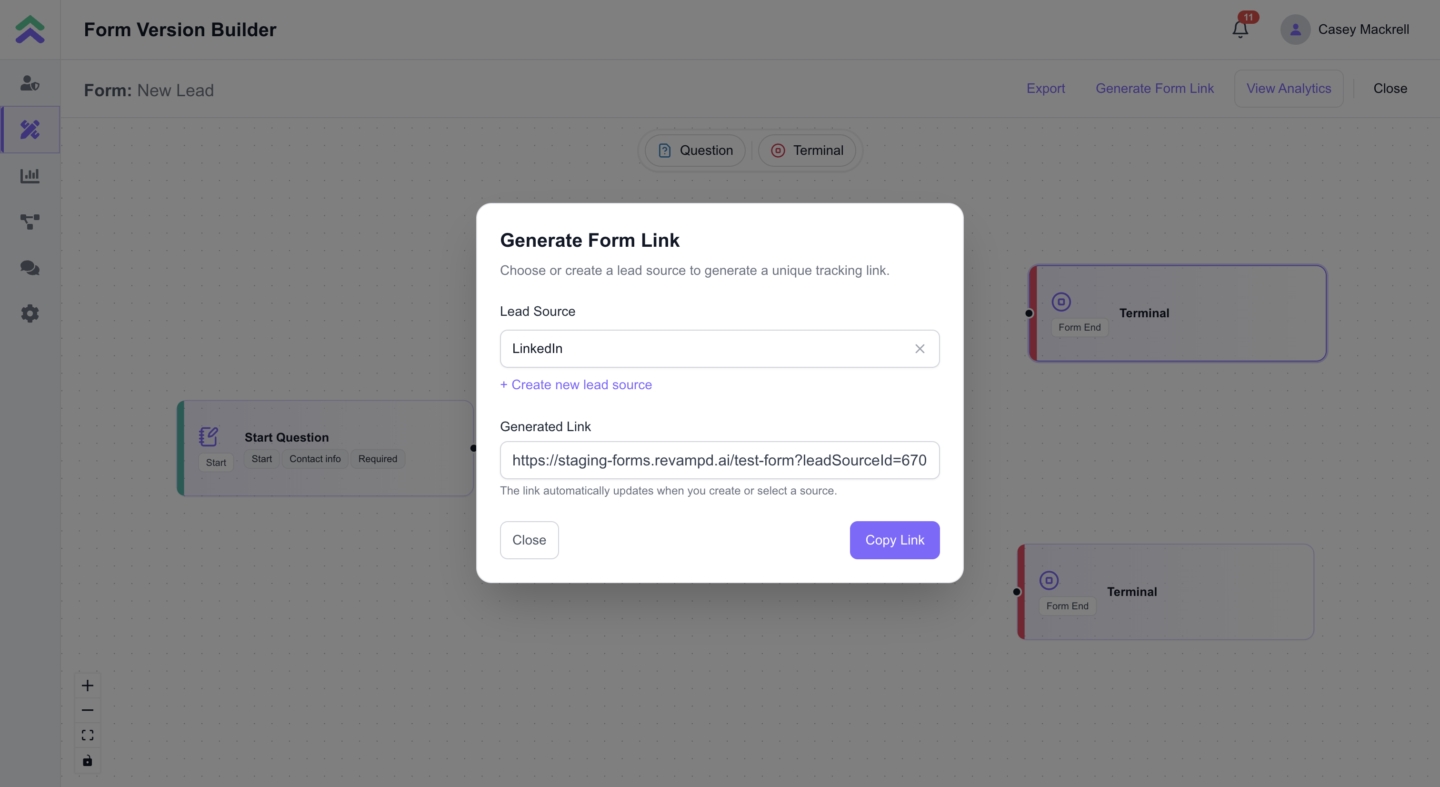Viewport: 1440px width, 787px height.
Task: Open the form builder sidebar icon
Action: (x=30, y=129)
